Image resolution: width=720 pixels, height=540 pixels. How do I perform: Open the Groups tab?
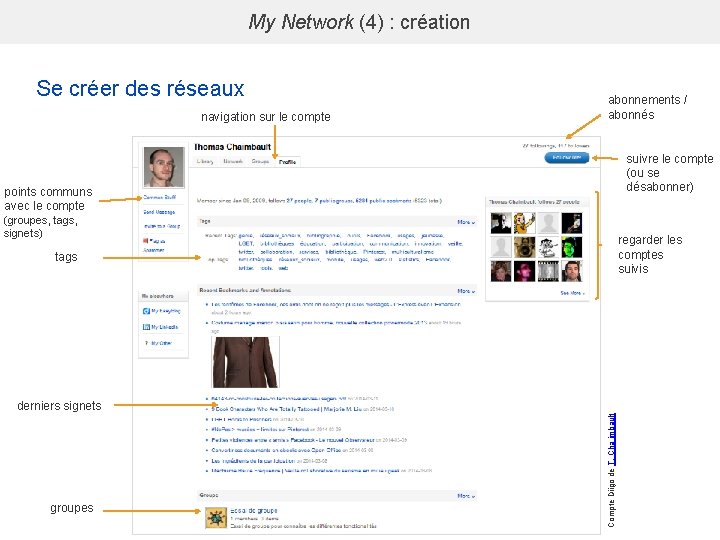260,162
